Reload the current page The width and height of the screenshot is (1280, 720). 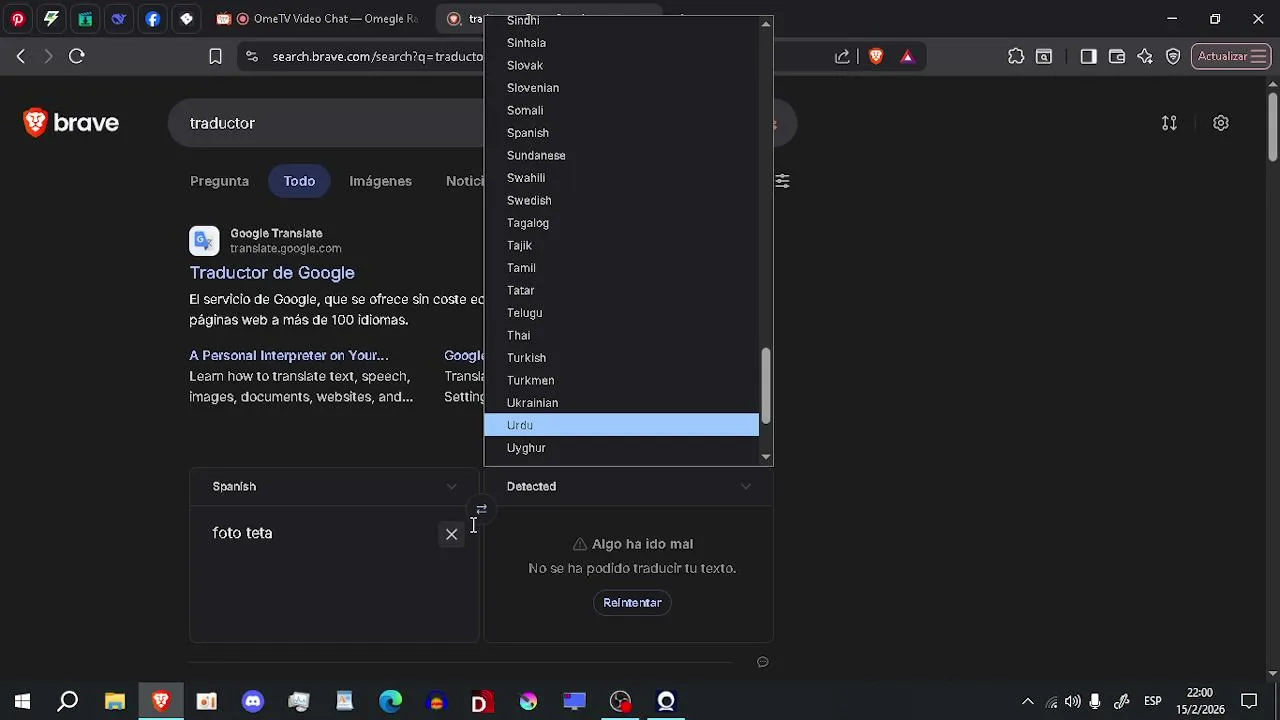(77, 57)
